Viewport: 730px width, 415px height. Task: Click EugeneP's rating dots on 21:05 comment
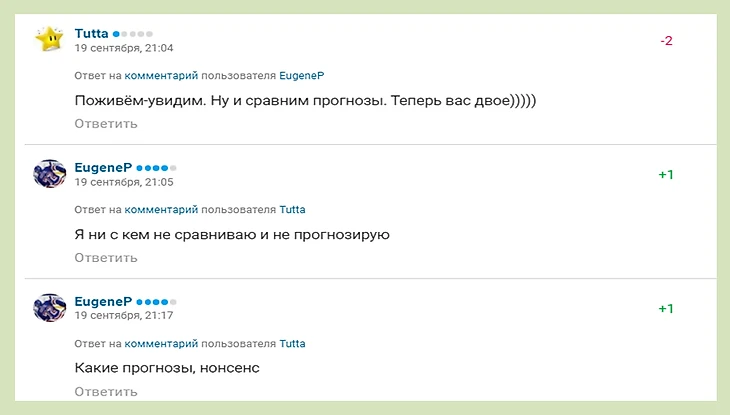tap(156, 168)
